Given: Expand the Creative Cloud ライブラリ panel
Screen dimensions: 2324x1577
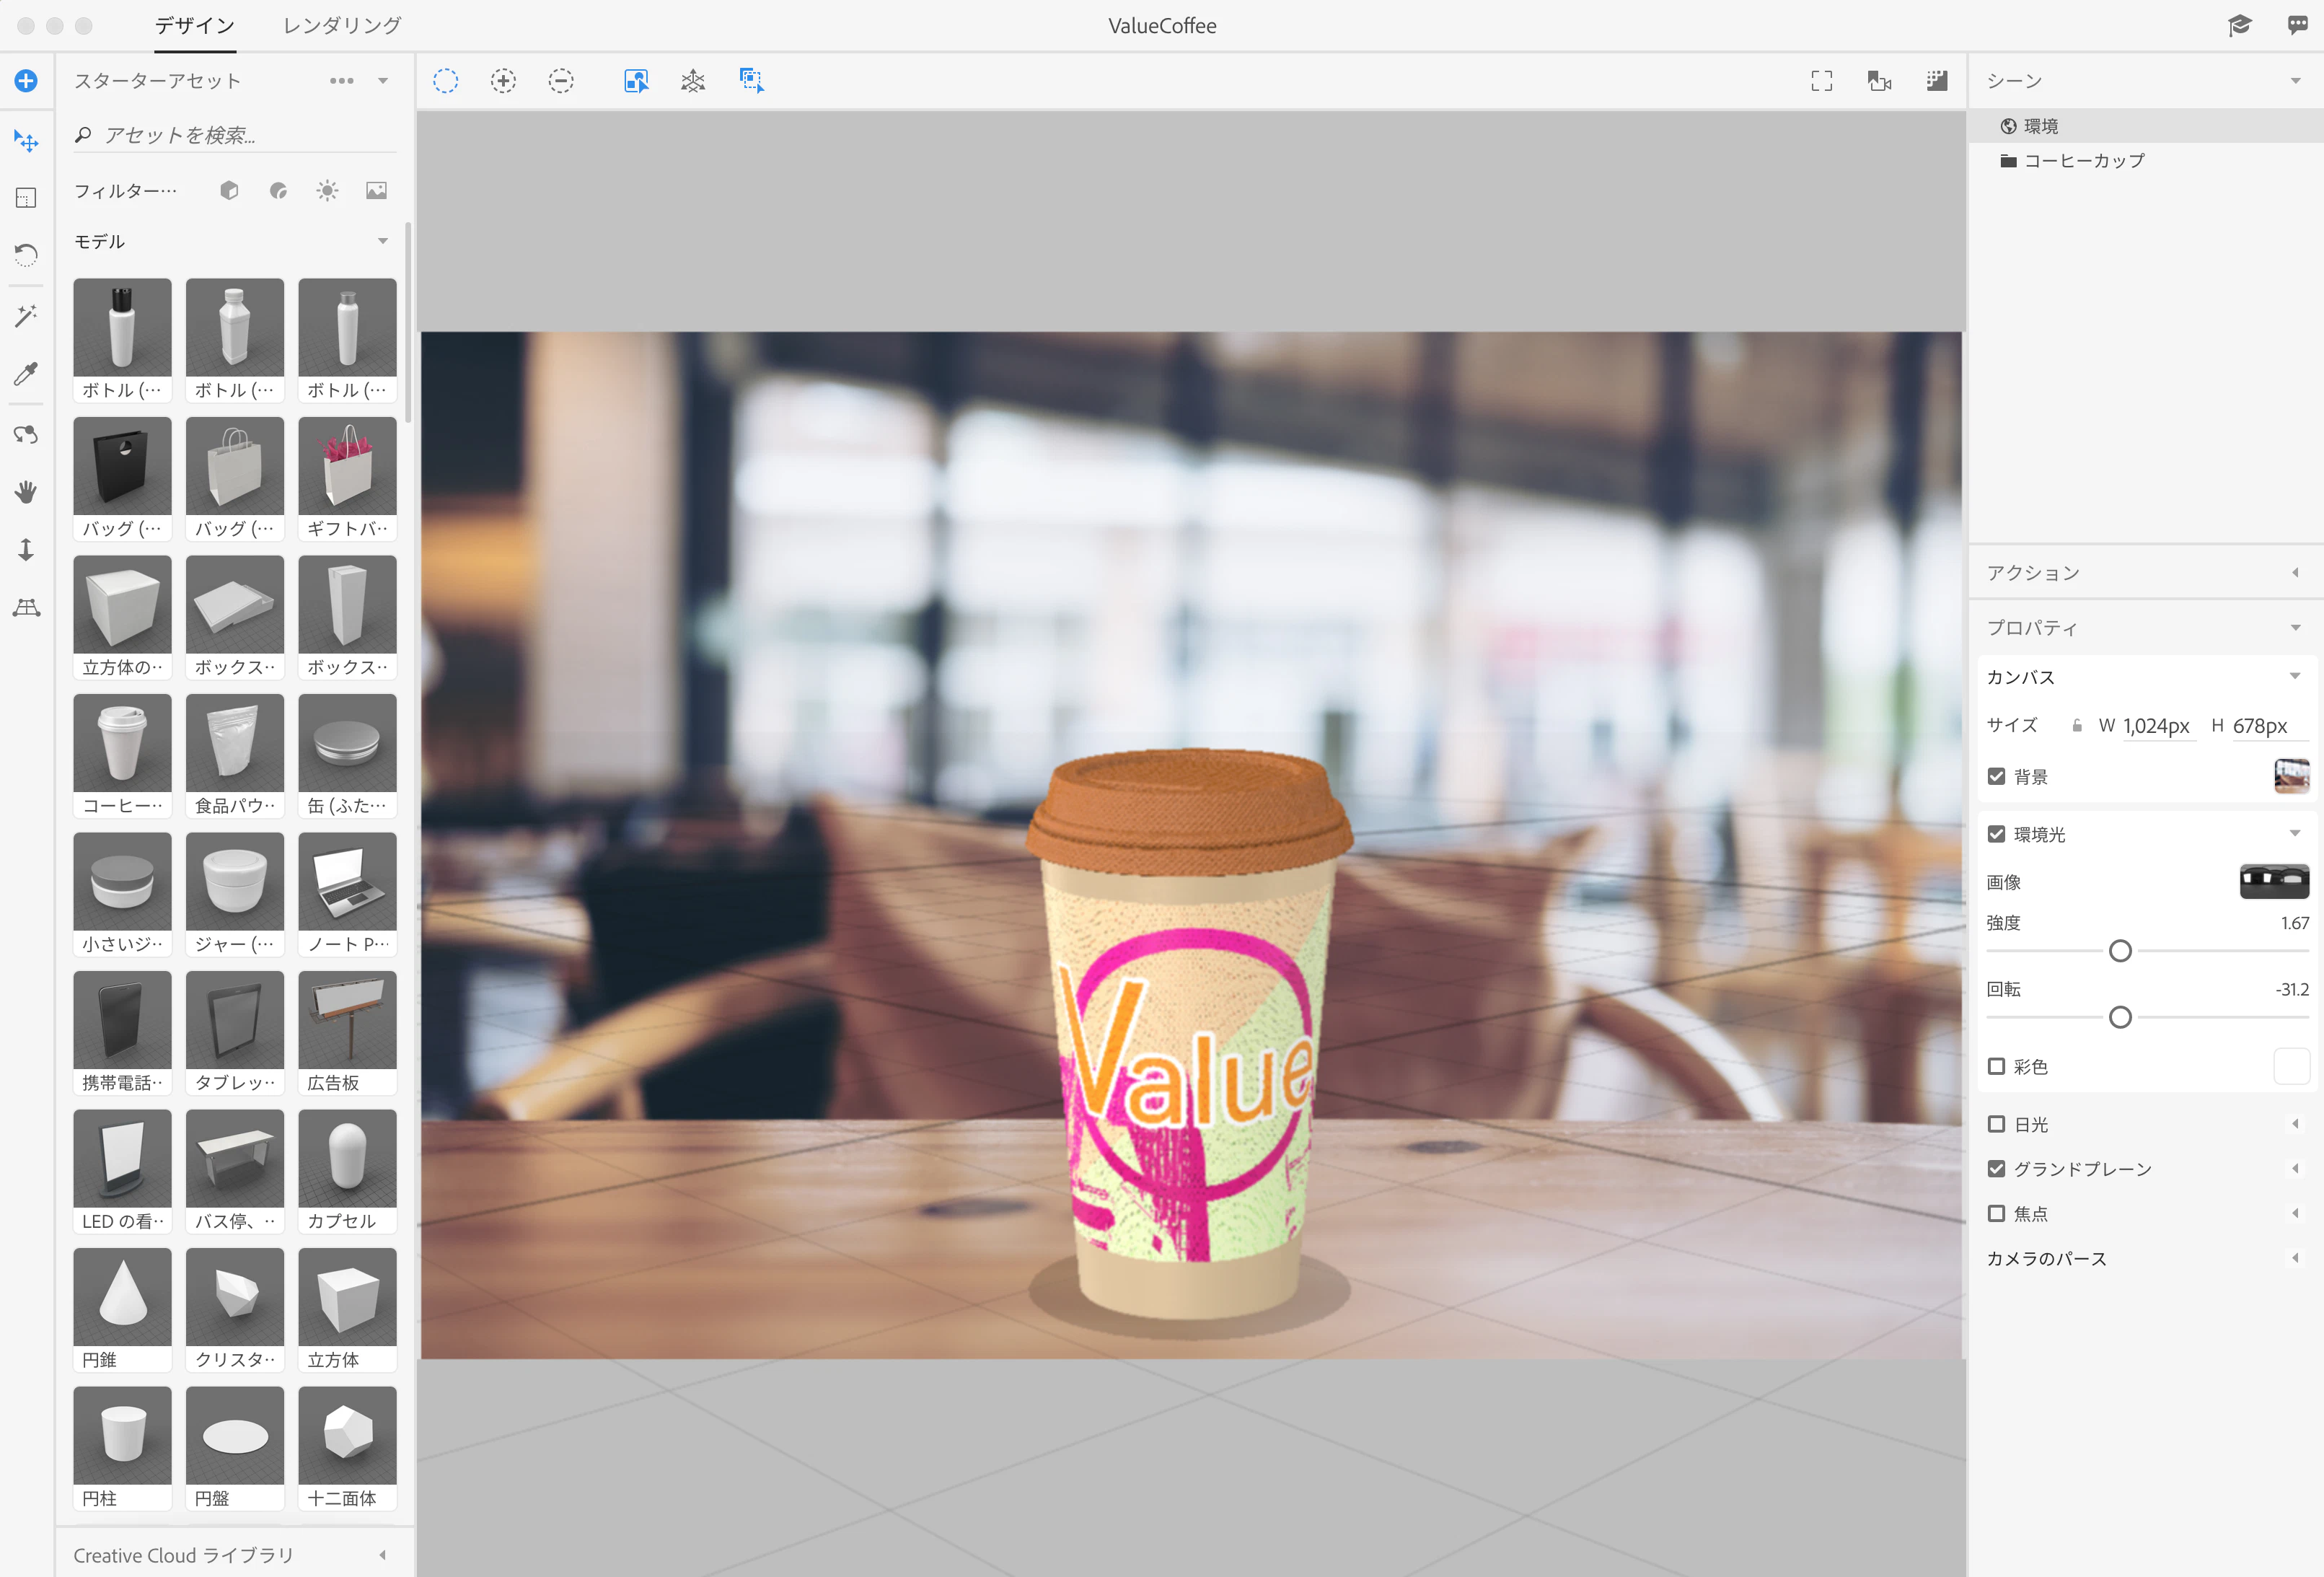Looking at the screenshot, I should pos(382,1555).
